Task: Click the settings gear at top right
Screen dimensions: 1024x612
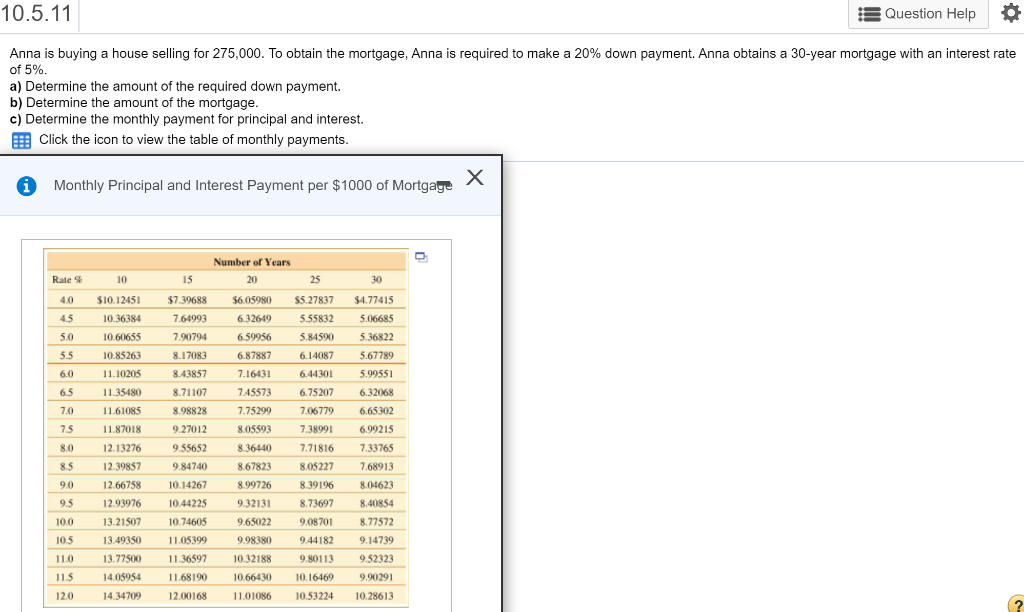Action: [1010, 14]
